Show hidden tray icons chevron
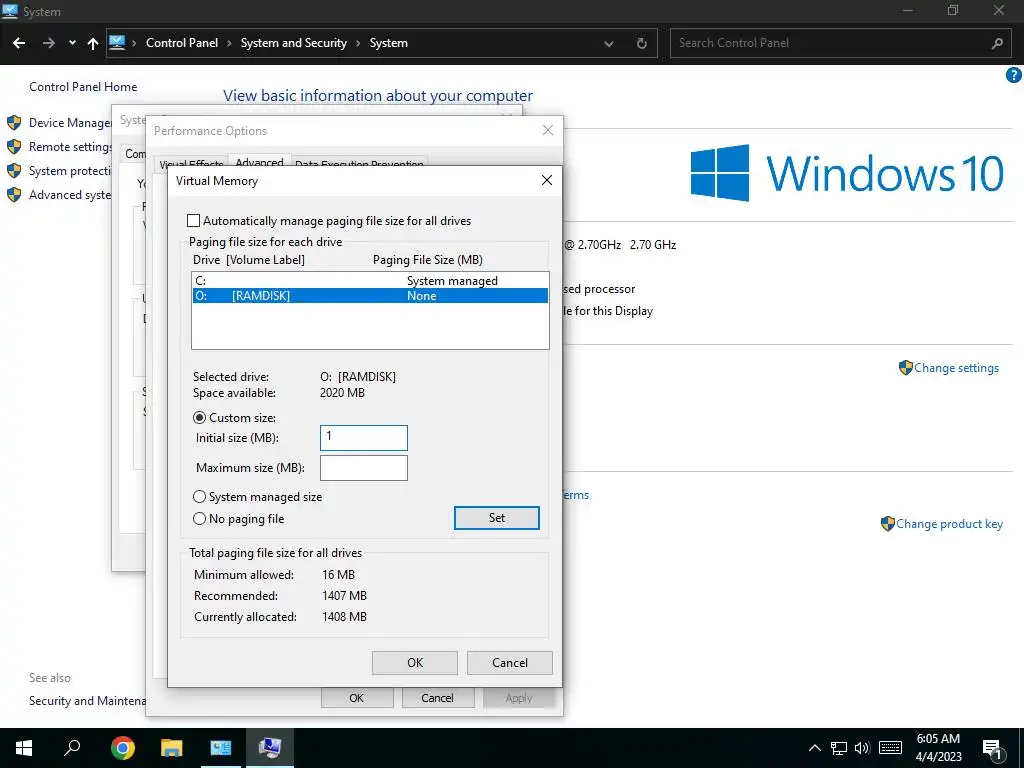 coord(814,748)
